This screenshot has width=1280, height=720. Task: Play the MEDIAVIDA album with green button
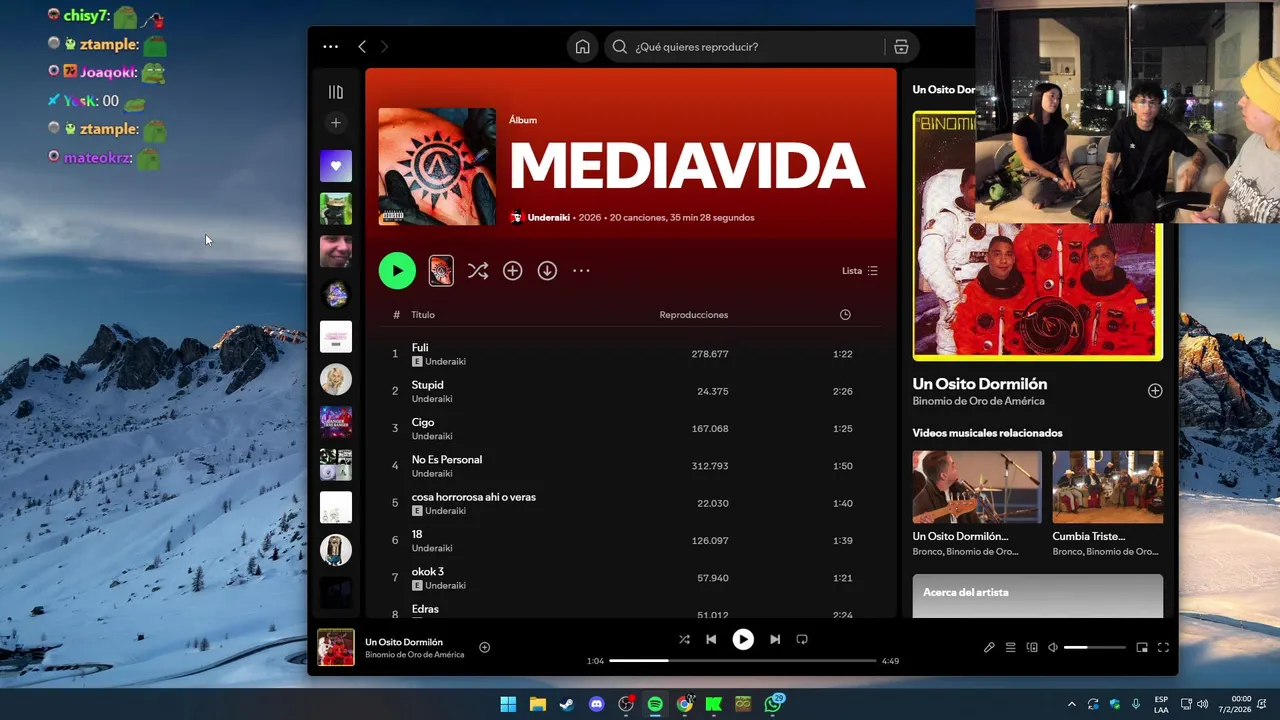pos(397,270)
